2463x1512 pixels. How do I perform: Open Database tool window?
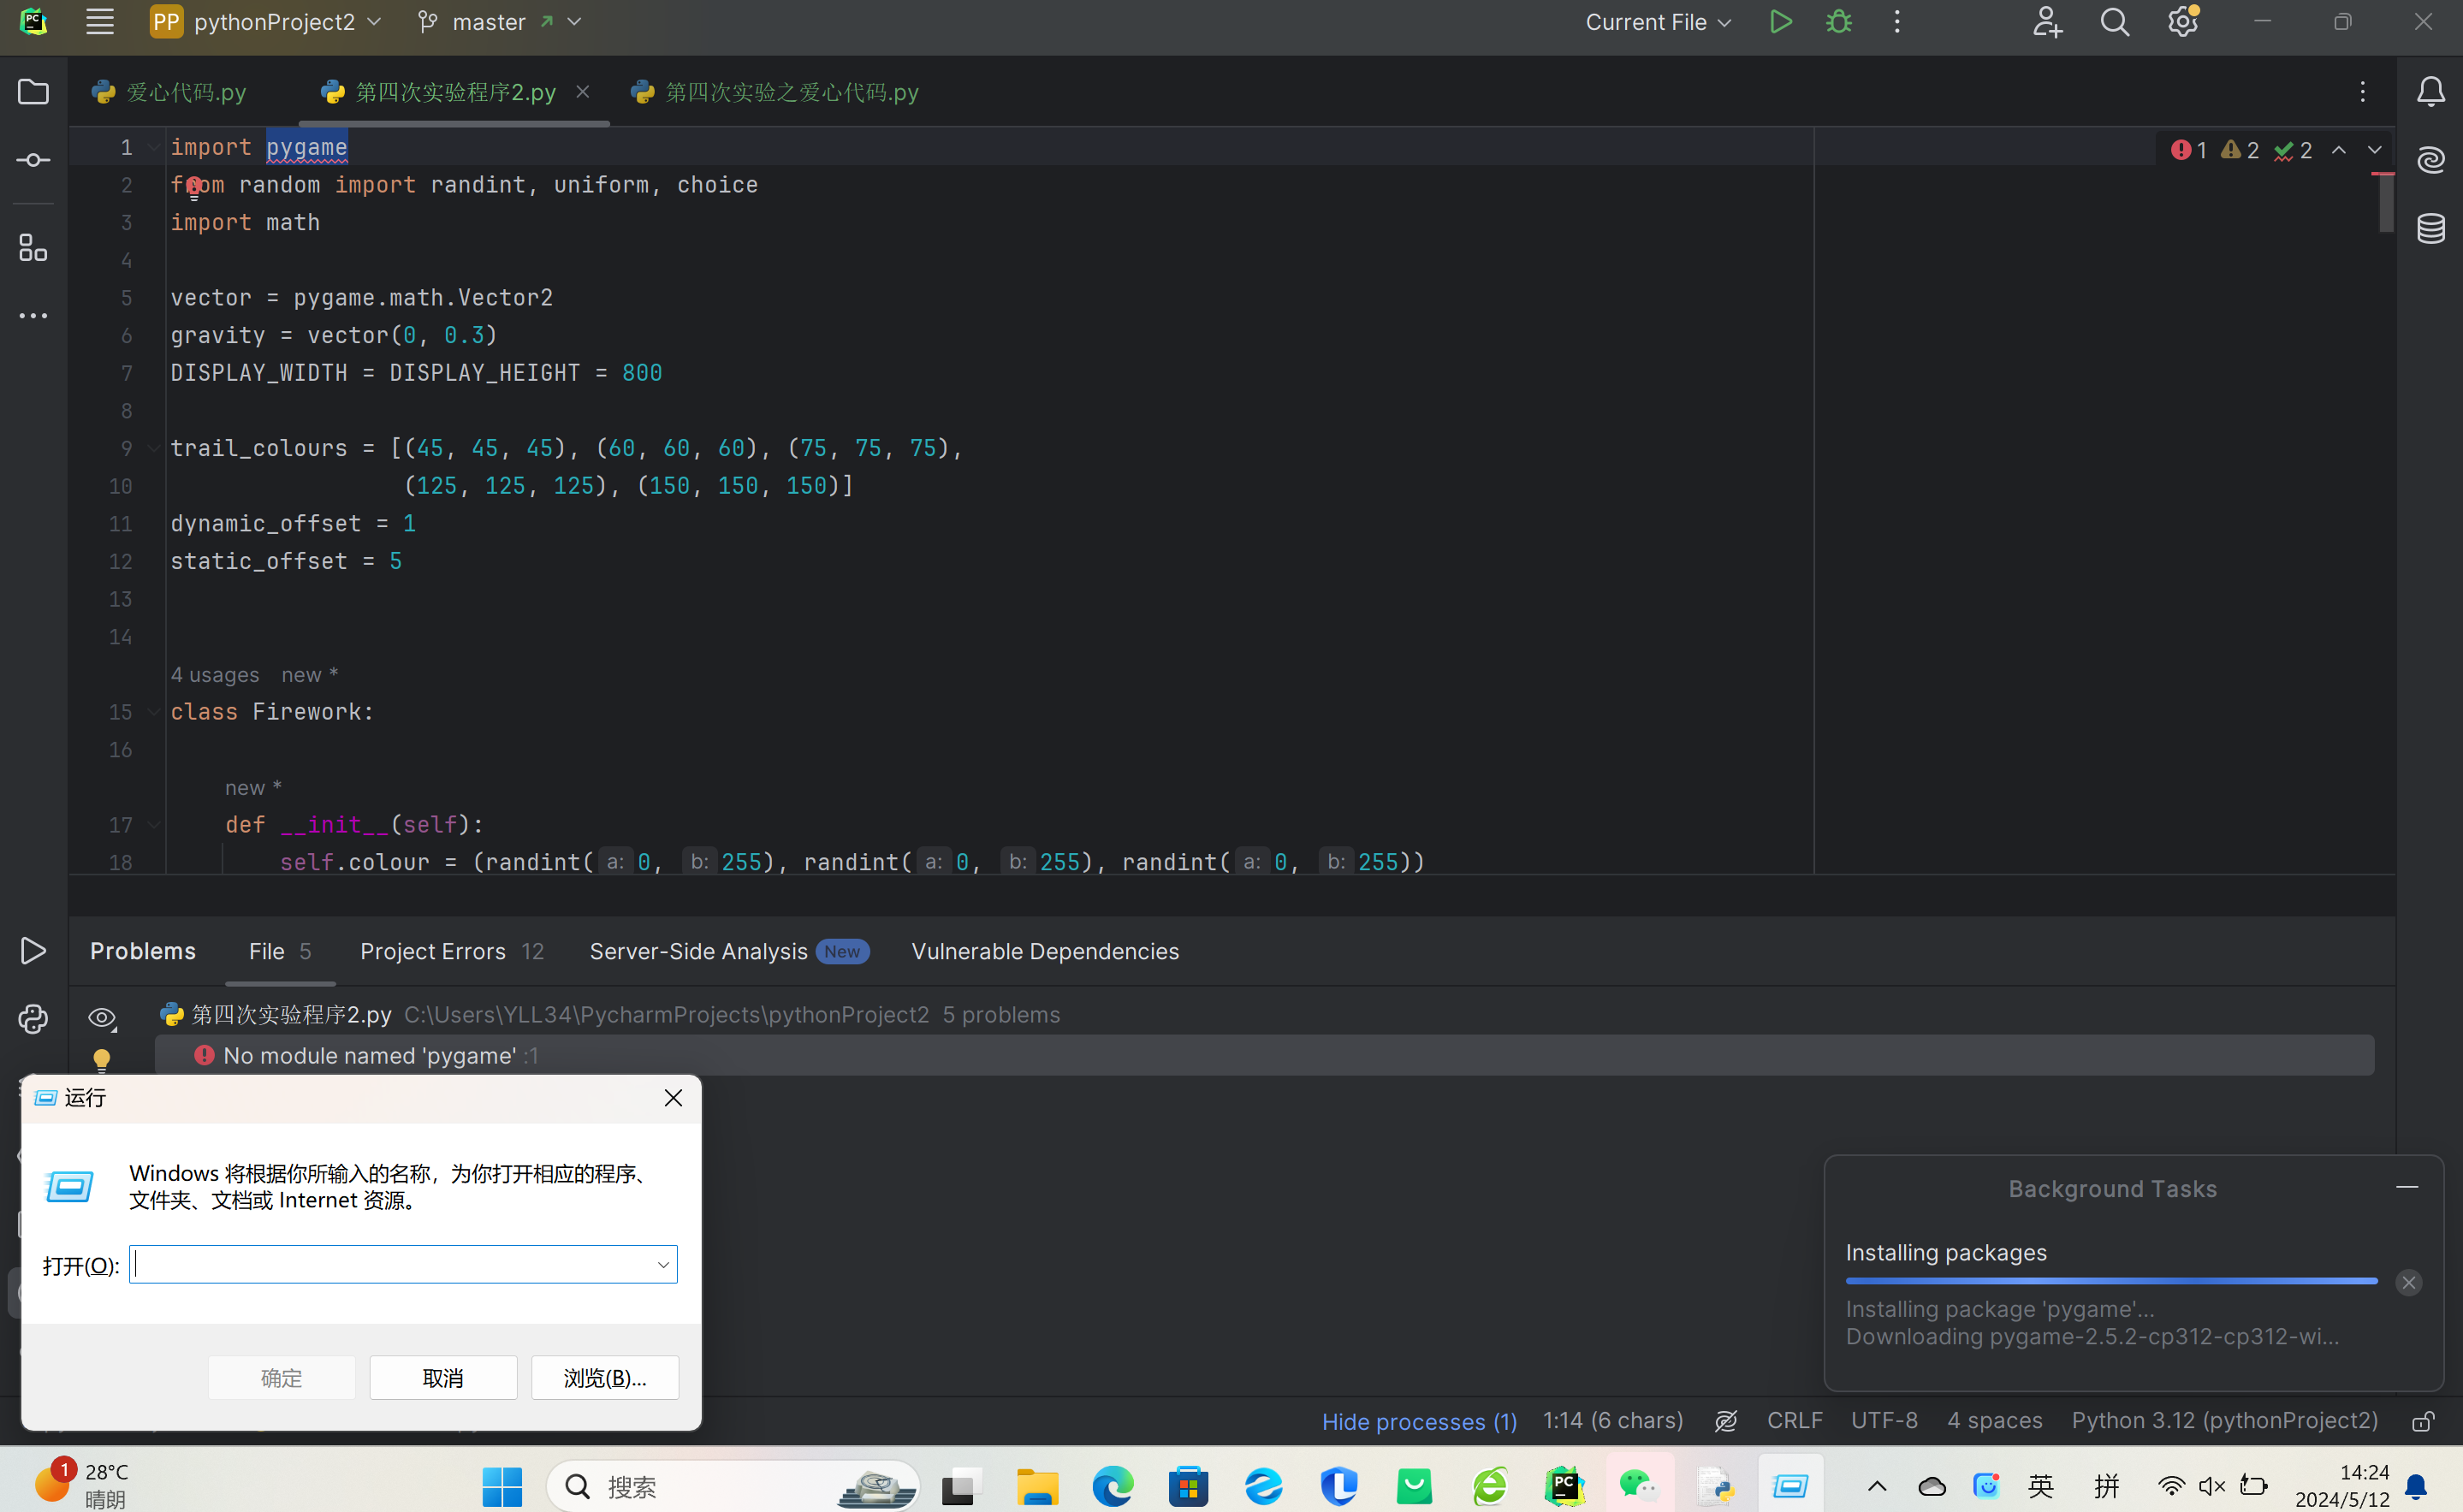point(2431,228)
